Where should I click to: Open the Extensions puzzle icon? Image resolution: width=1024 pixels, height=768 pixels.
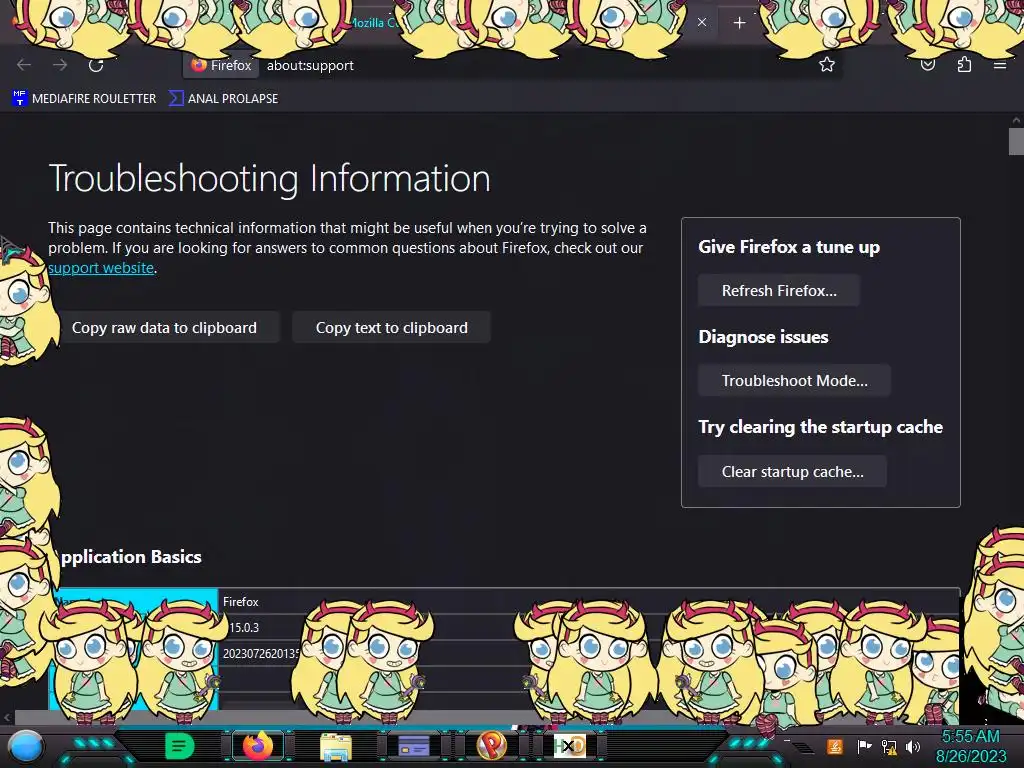pyautogui.click(x=964, y=64)
